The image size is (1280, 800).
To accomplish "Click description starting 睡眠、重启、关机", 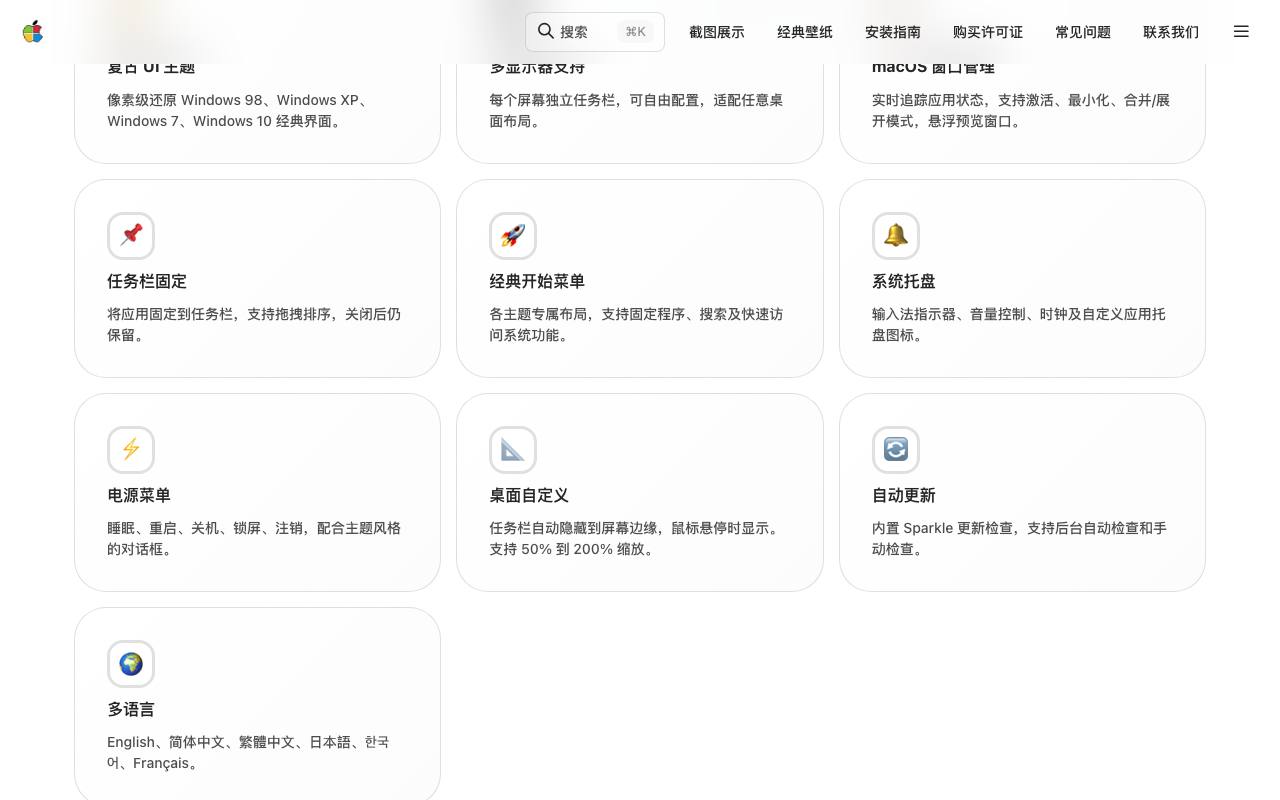I will [254, 539].
